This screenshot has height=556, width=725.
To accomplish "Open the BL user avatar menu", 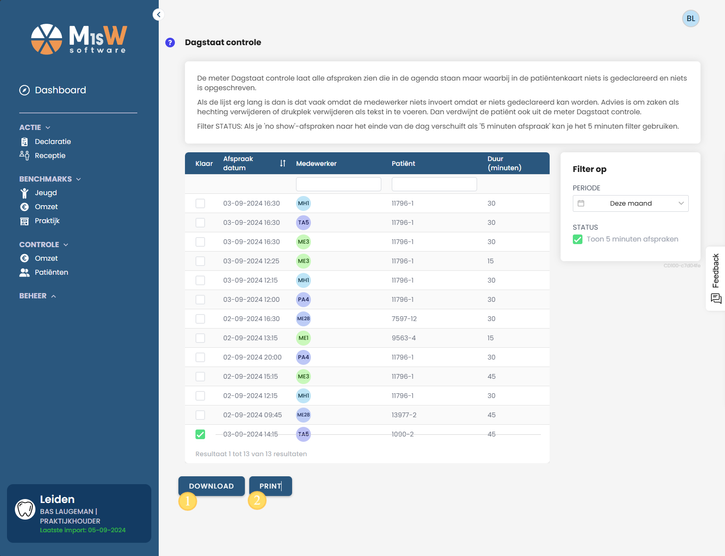I will click(x=690, y=19).
